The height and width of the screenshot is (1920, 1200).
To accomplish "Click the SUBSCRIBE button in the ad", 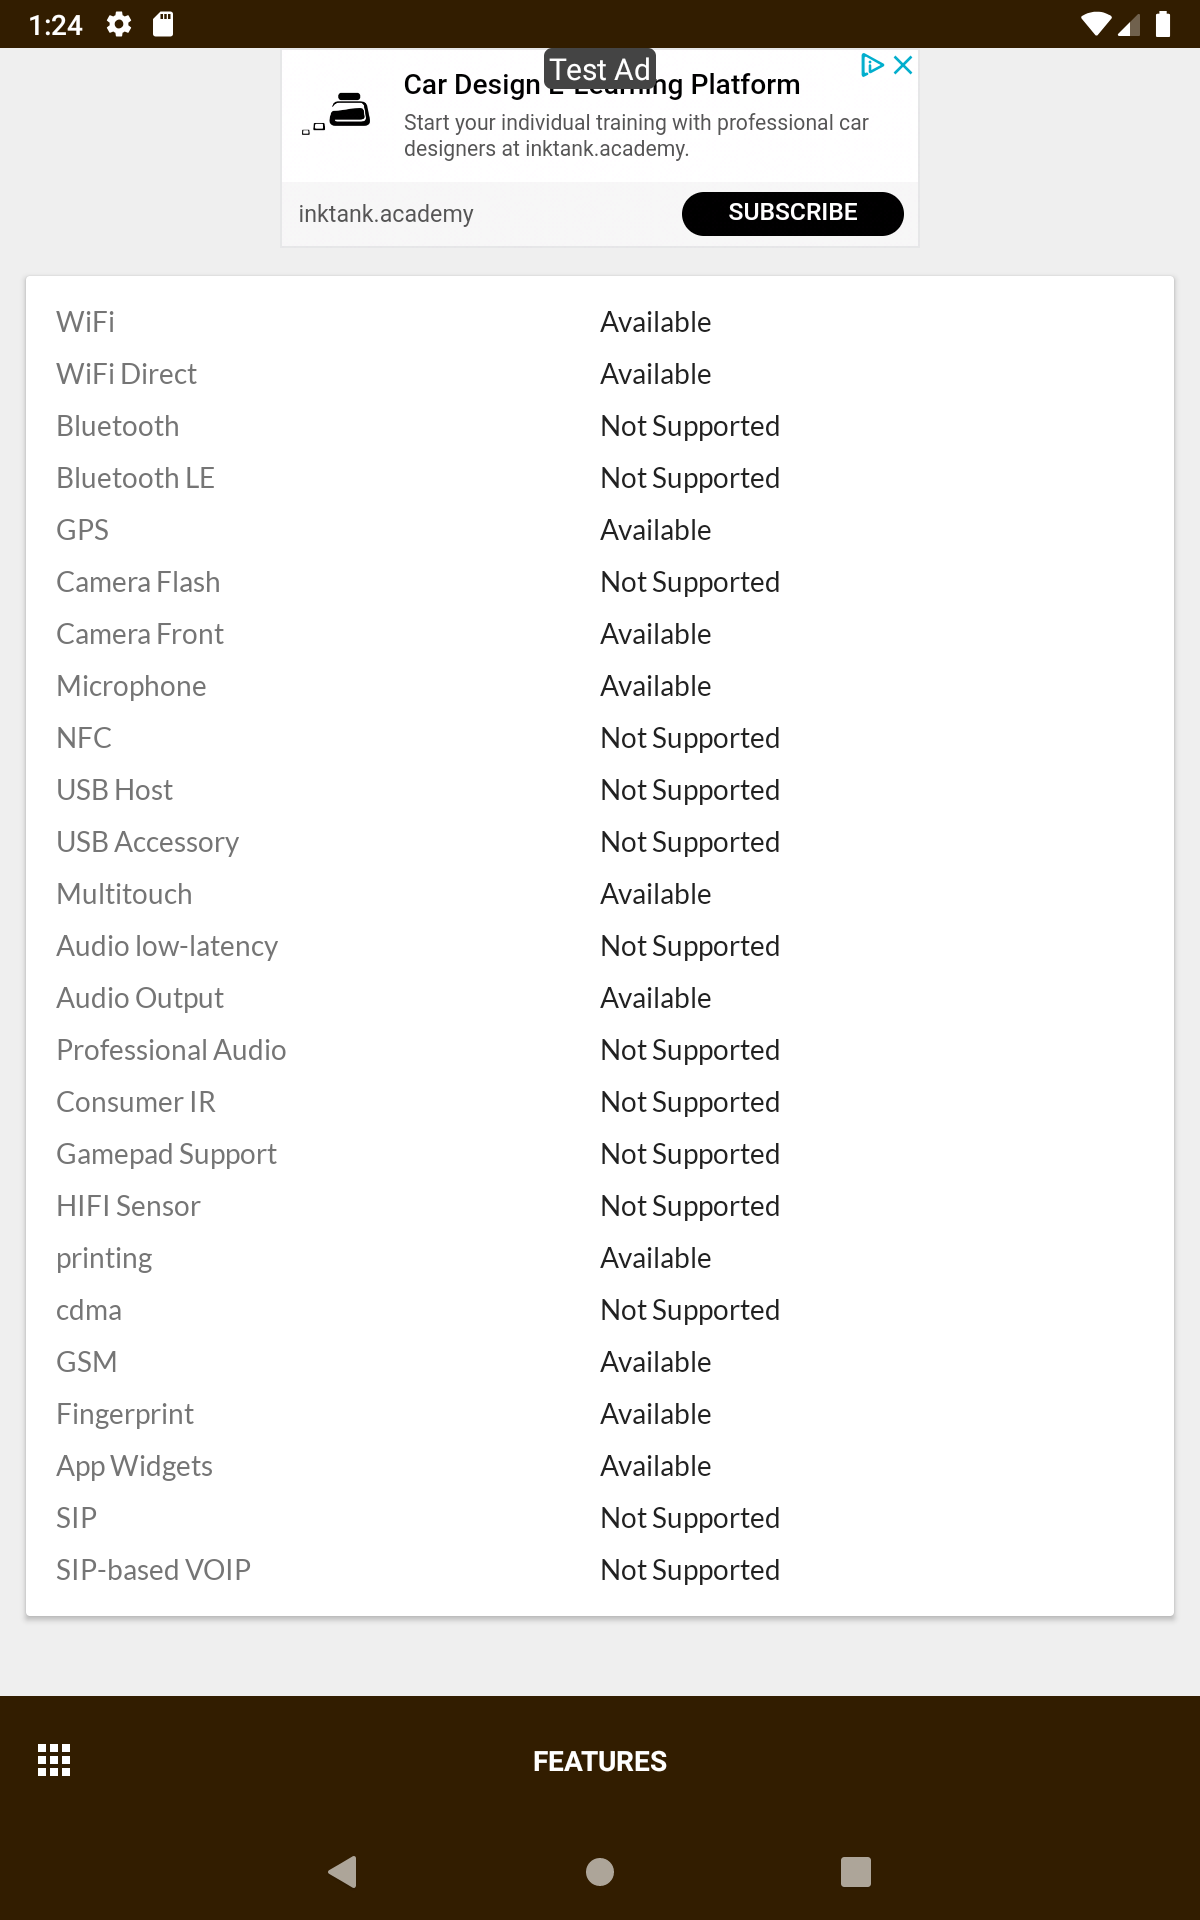I will (x=793, y=213).
